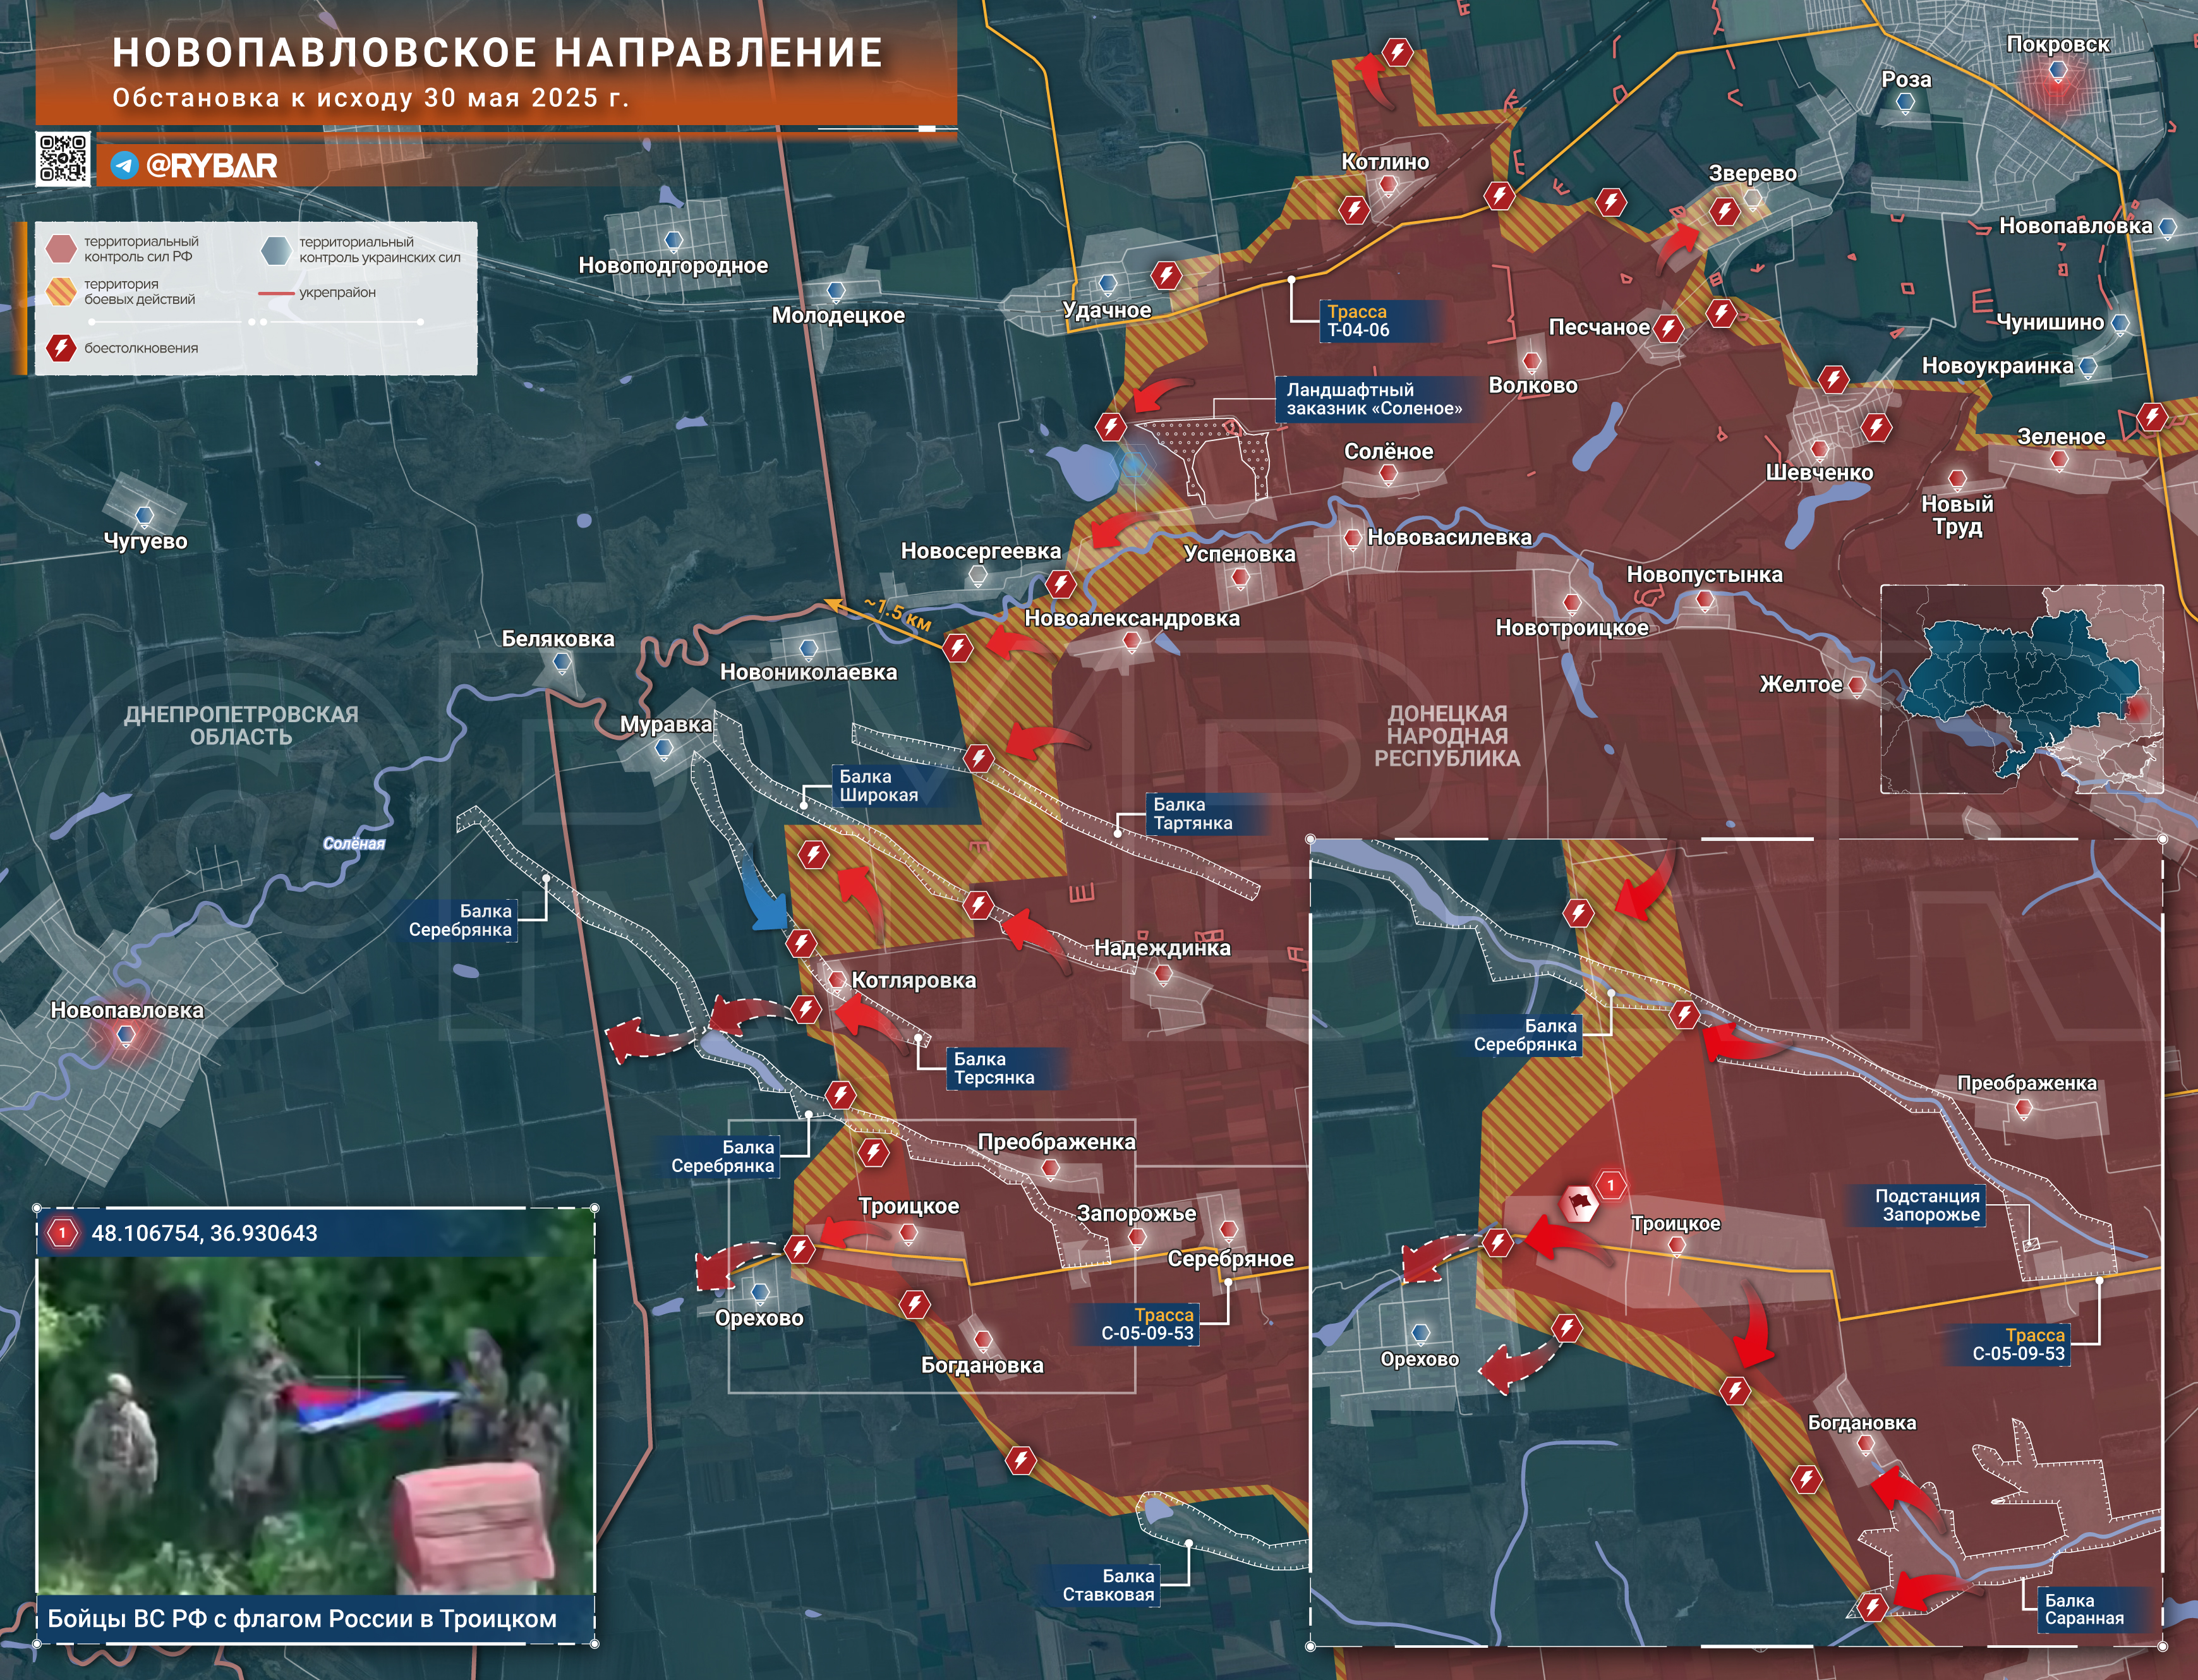The width and height of the screenshot is (2198, 1680).
Task: Click the clash icon next to Песчаное
Action: pyautogui.click(x=1668, y=328)
